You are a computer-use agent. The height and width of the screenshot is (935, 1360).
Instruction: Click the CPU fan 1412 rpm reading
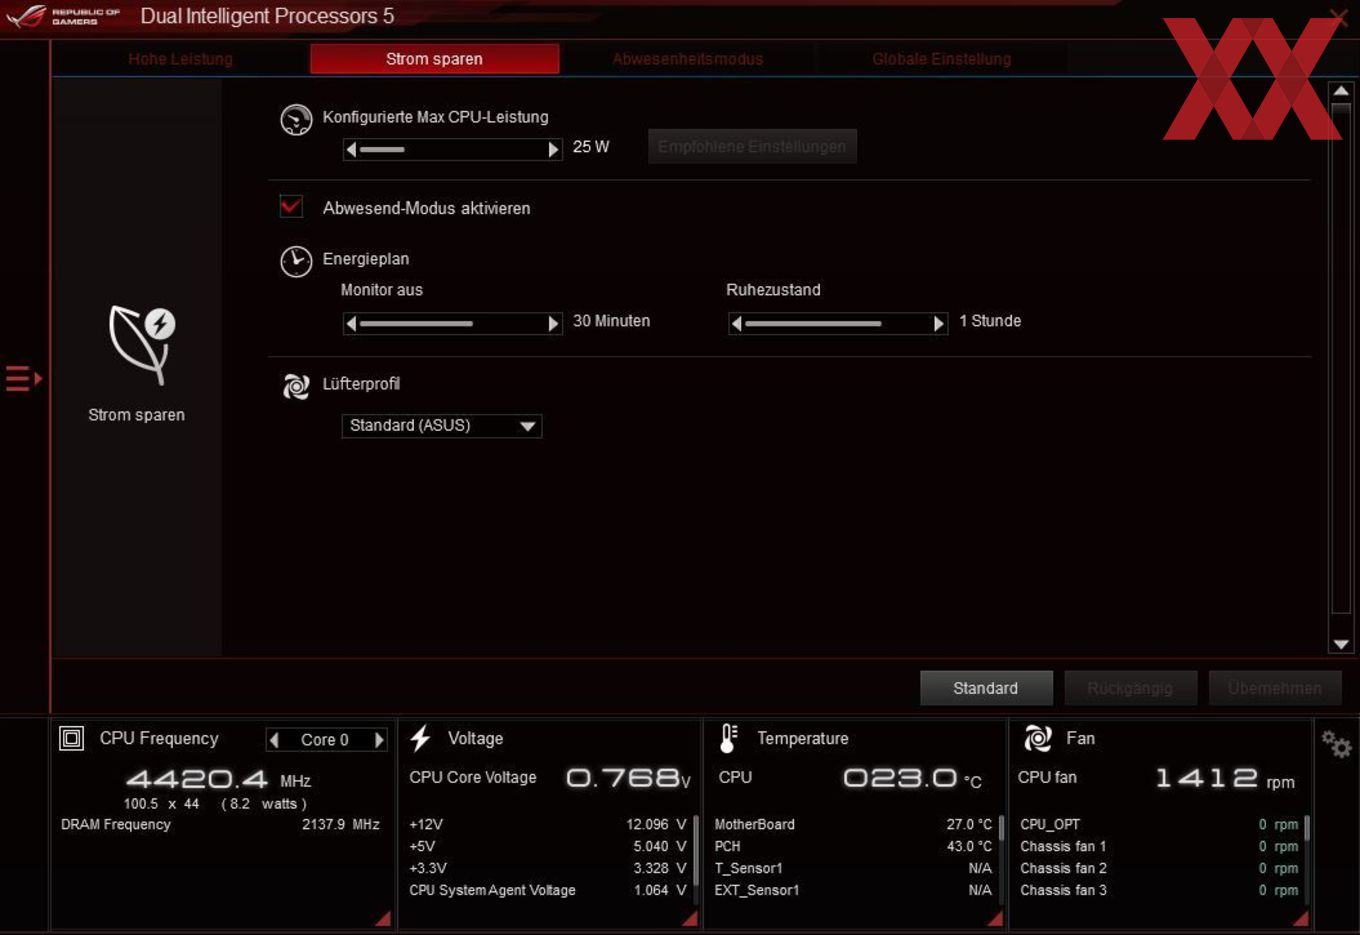tap(1225, 778)
